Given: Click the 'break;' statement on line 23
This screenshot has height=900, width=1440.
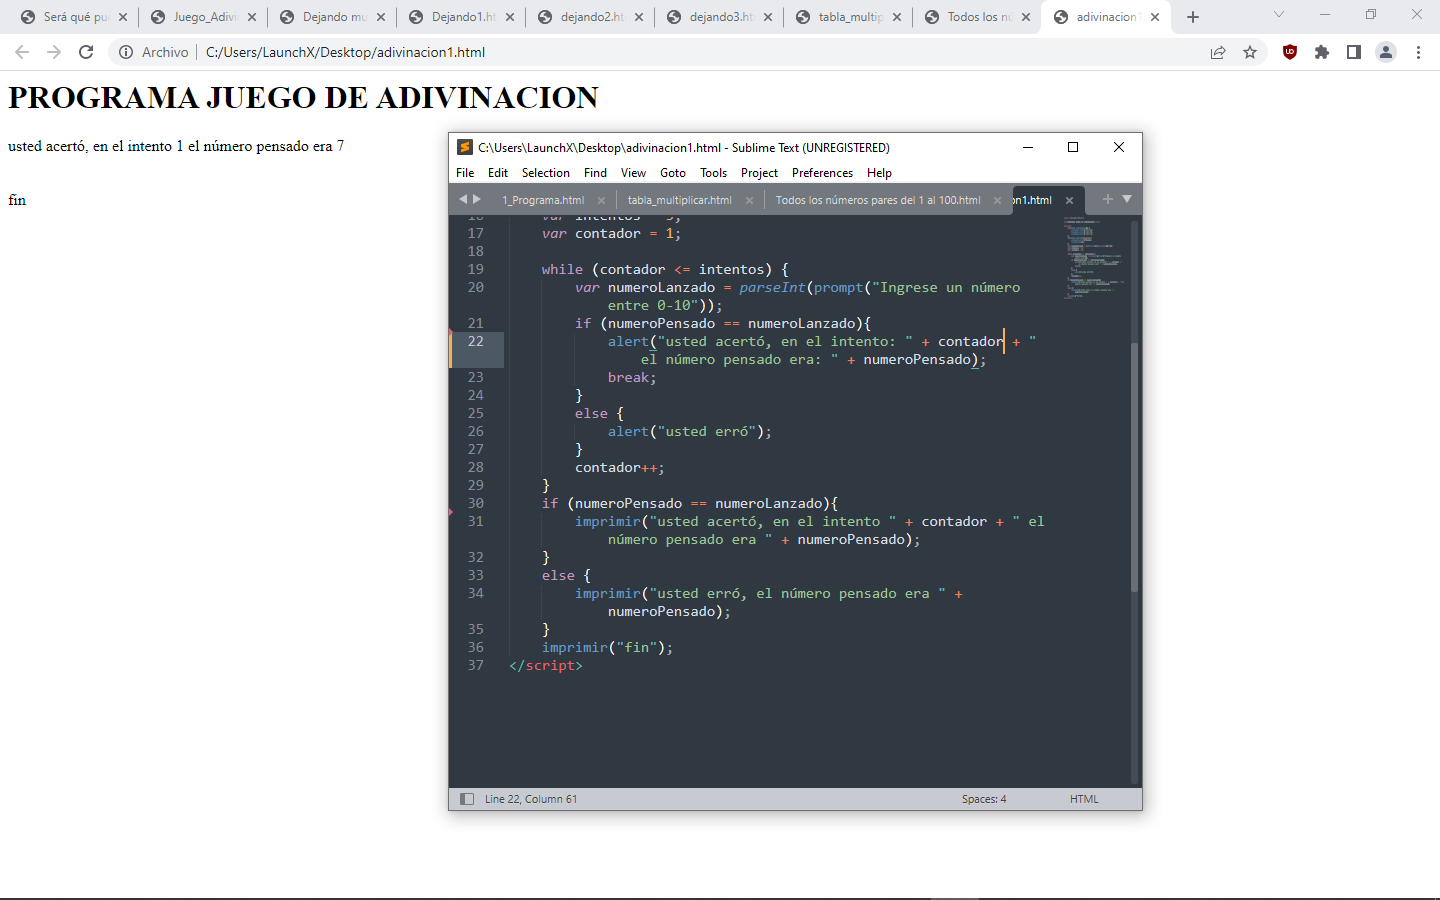Looking at the screenshot, I should click(632, 377).
